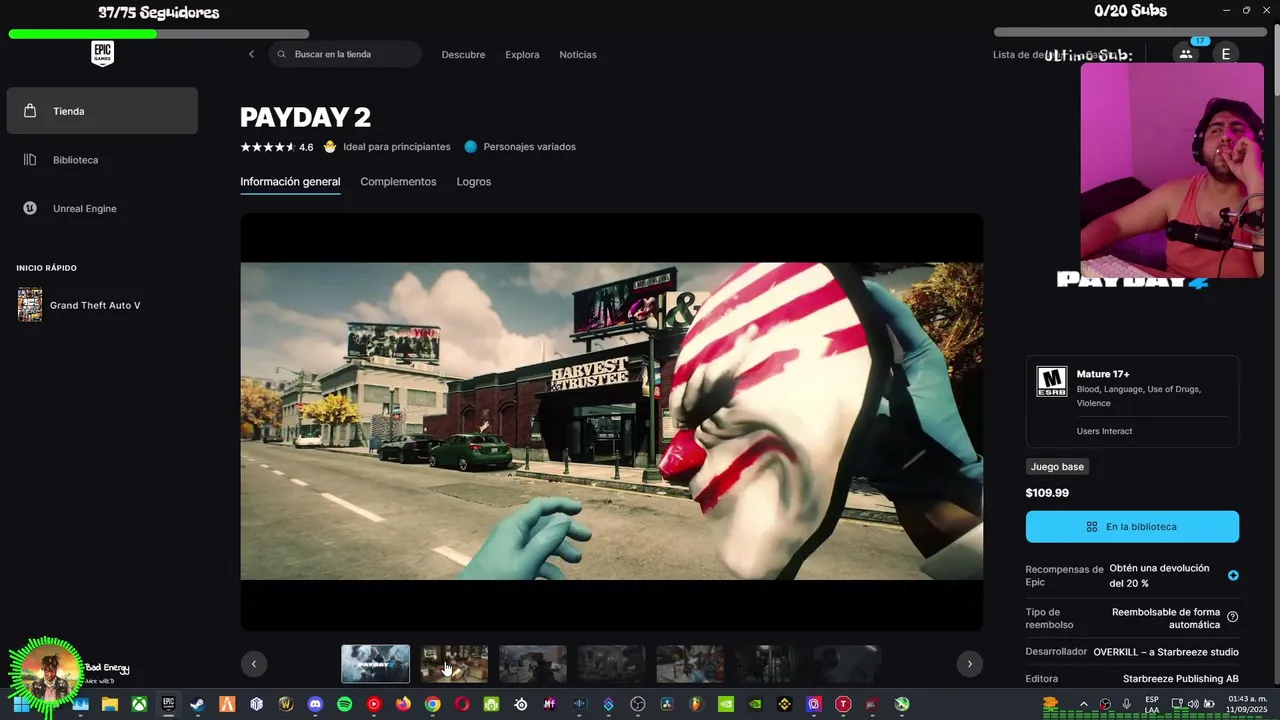Open Steam from the taskbar

198,704
